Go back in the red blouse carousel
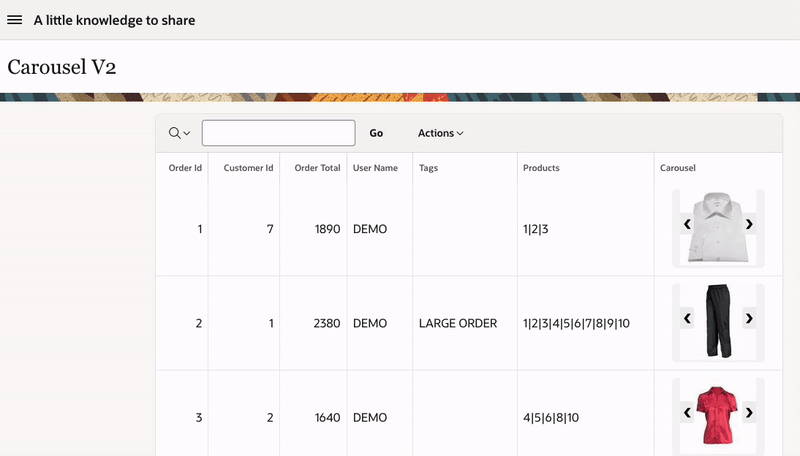This screenshot has height=456, width=800. coord(687,412)
